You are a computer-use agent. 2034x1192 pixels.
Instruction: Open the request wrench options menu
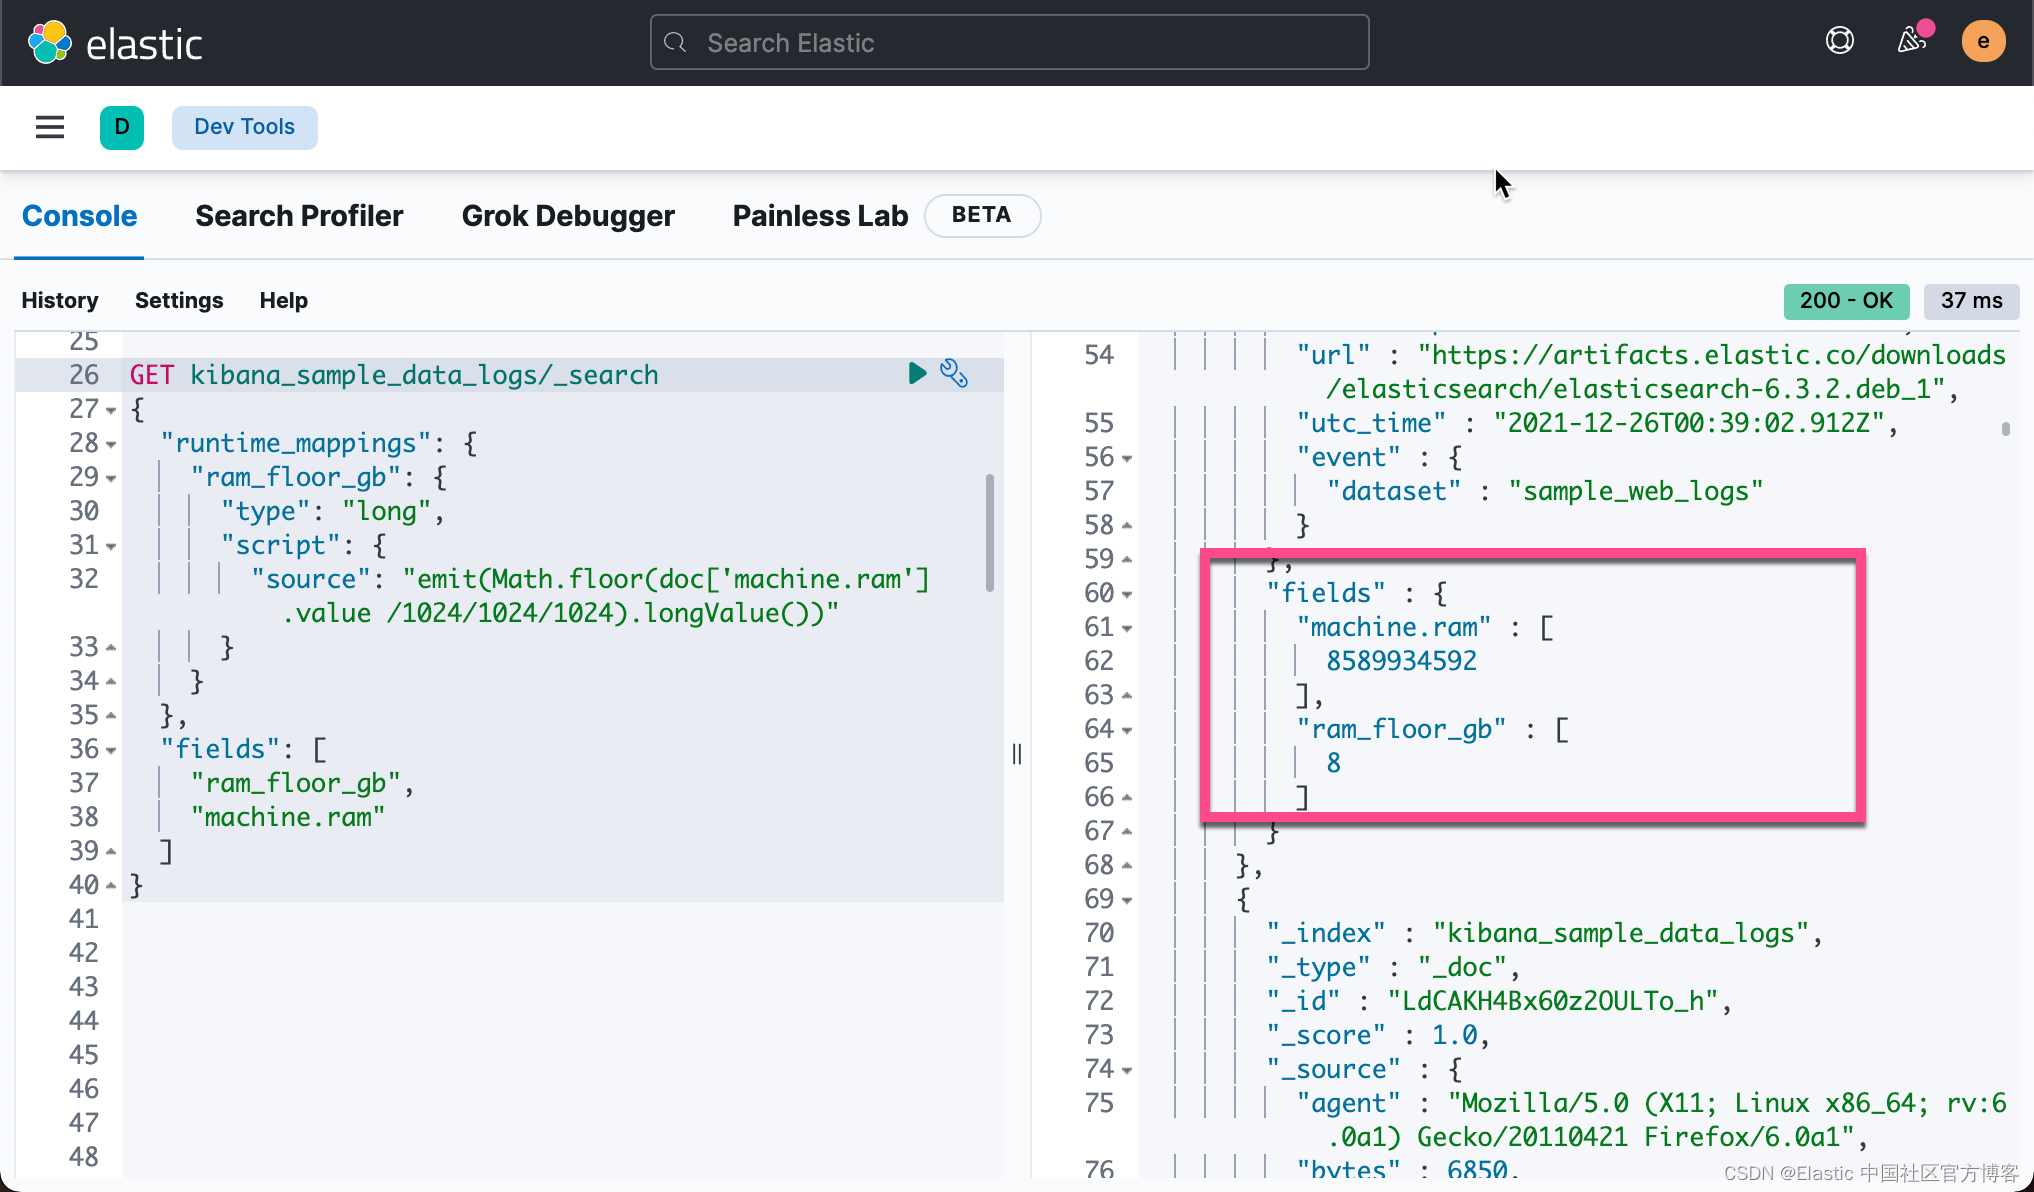(955, 373)
